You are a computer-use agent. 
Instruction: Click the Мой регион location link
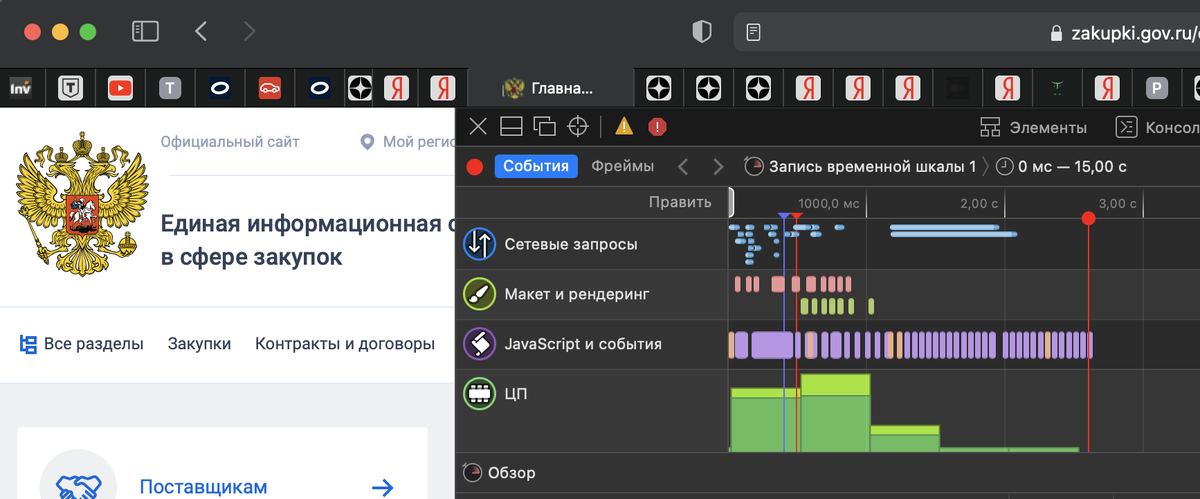(x=408, y=142)
